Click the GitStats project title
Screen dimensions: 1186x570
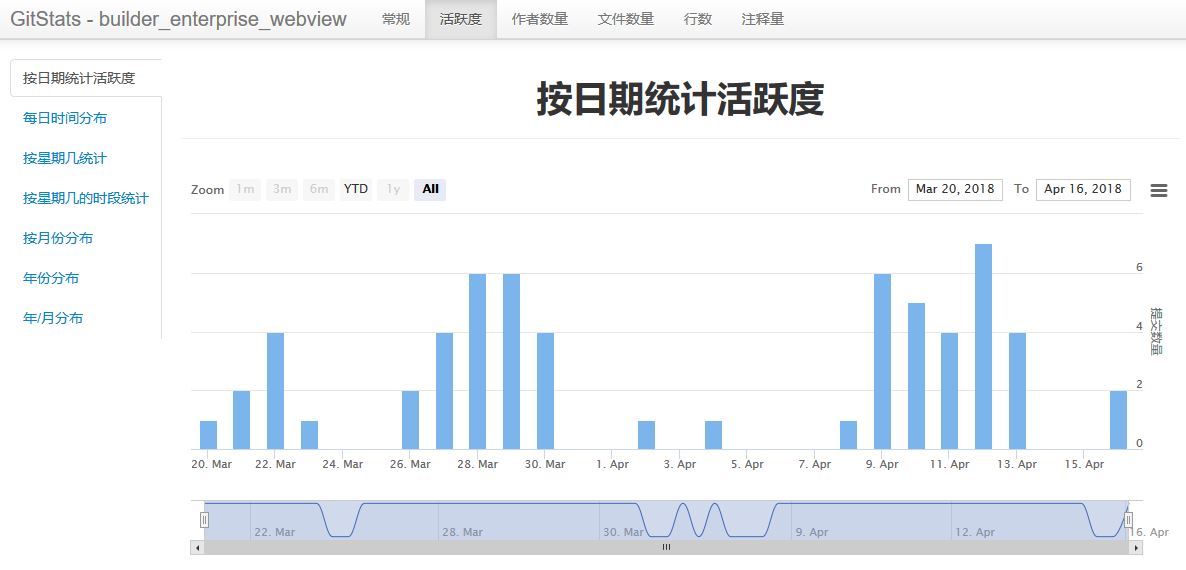(x=178, y=19)
